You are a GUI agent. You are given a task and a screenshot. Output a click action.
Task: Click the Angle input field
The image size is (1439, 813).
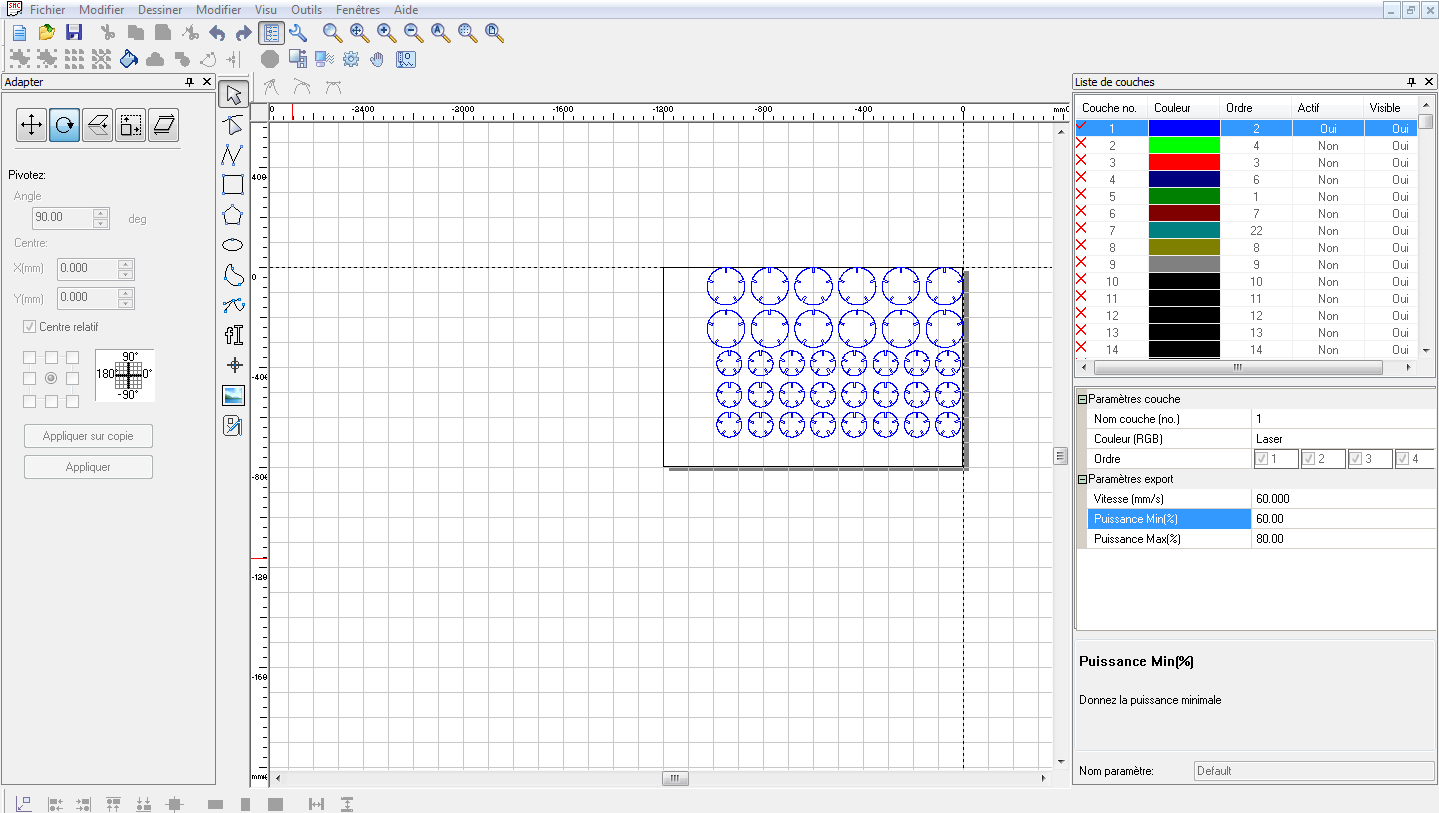click(62, 217)
